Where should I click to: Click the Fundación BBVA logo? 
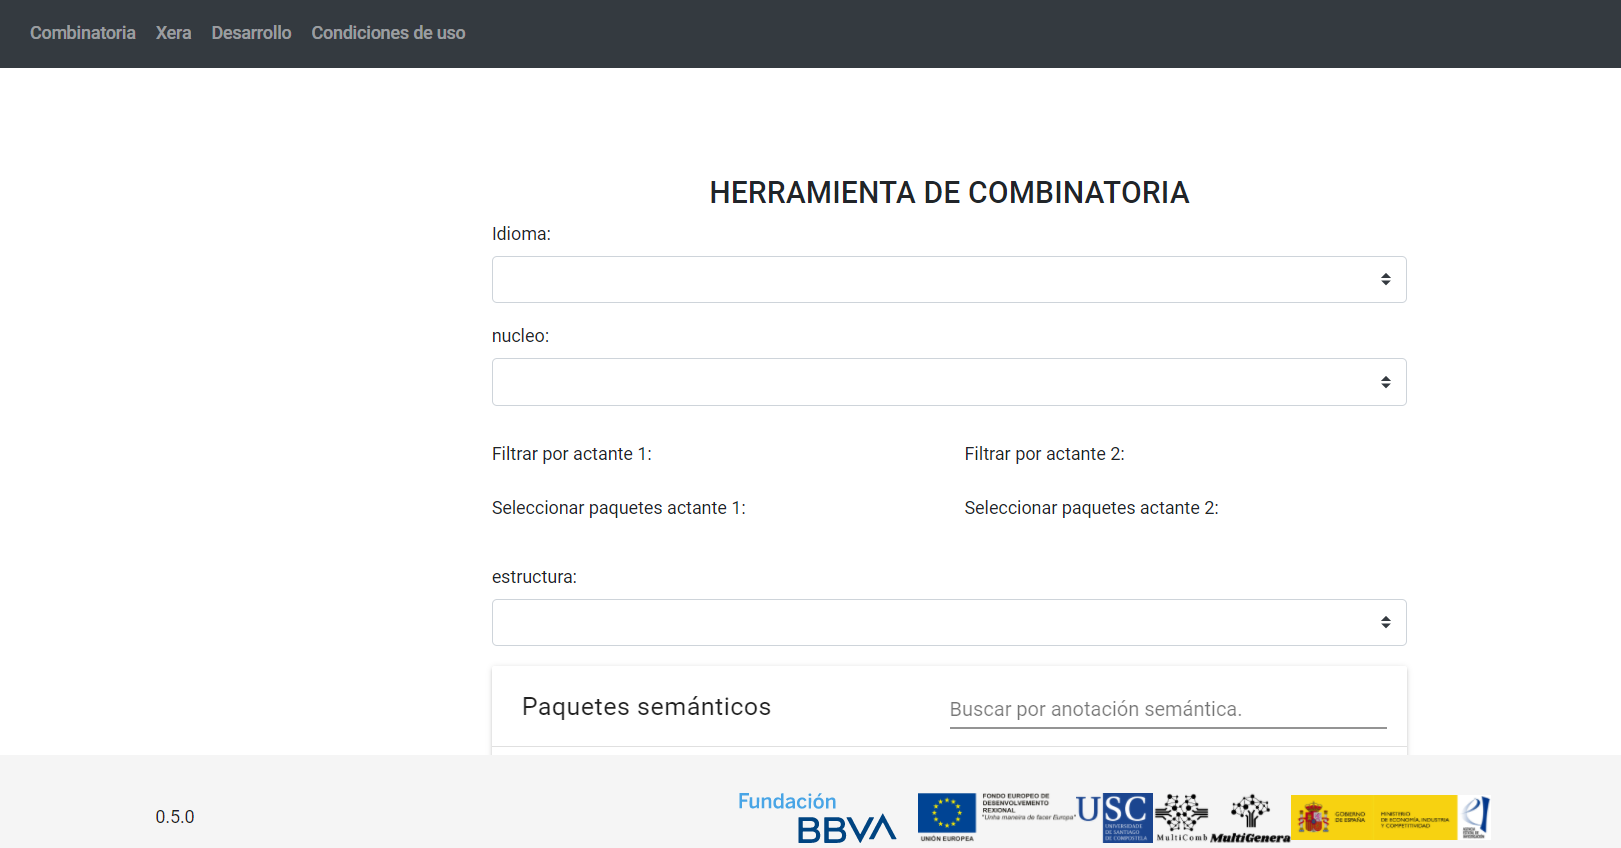click(x=816, y=817)
